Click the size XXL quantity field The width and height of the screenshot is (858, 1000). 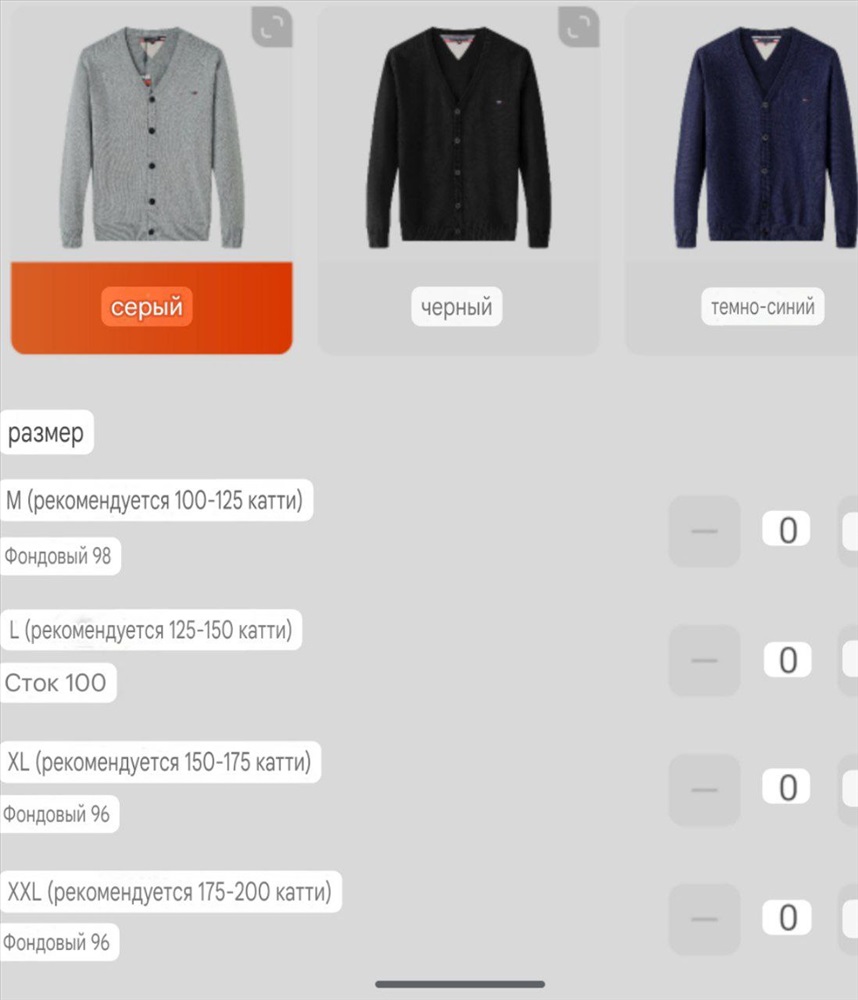(787, 917)
